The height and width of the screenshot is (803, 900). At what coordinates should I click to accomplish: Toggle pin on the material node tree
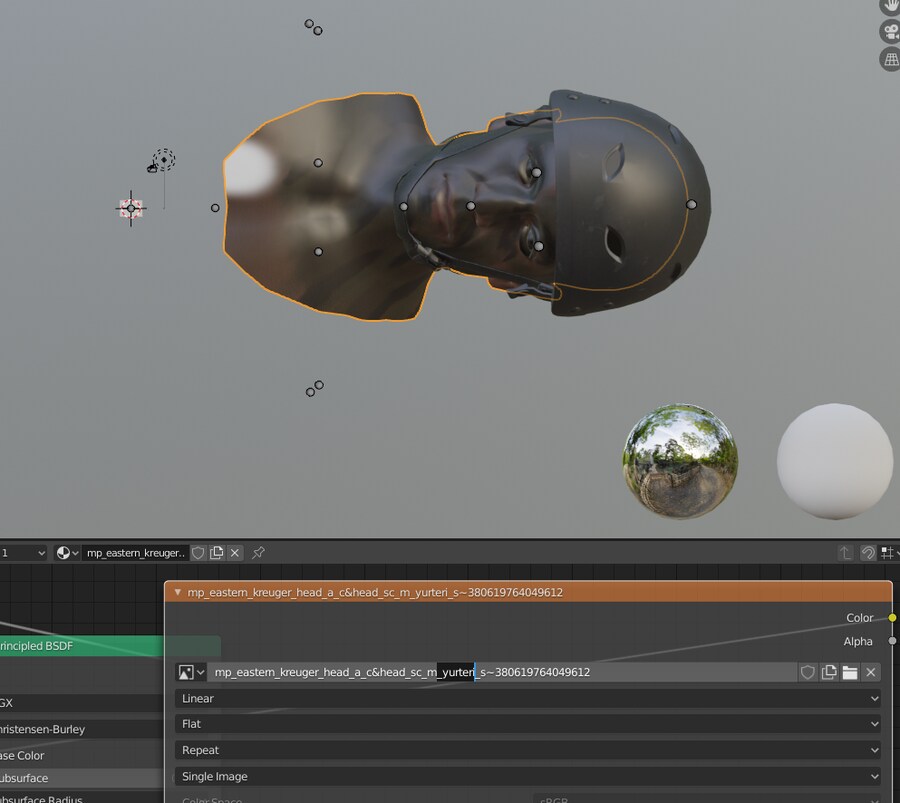click(x=258, y=553)
